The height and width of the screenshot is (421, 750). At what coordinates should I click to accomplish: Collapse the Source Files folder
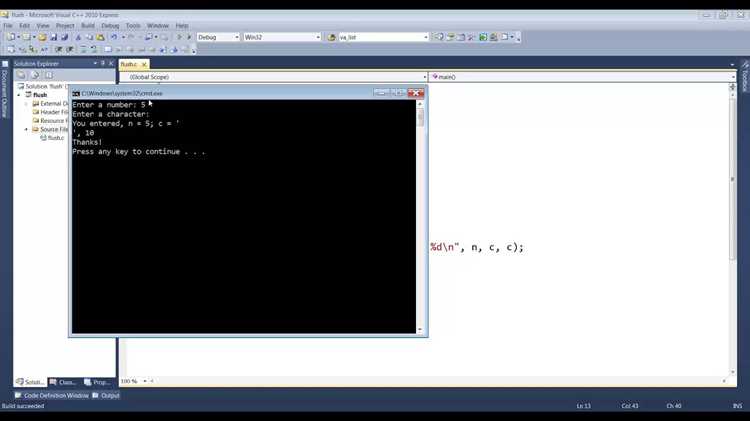(x=26, y=129)
